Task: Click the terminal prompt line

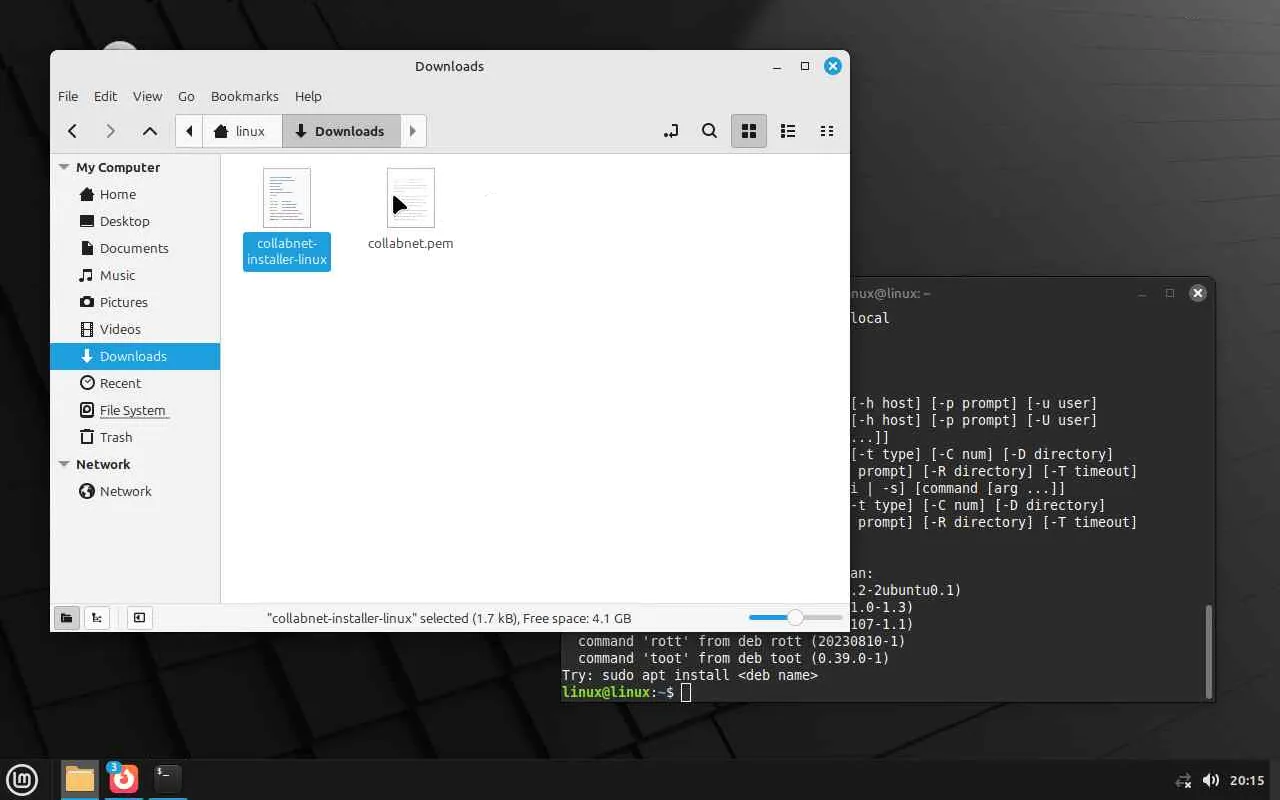Action: pyautogui.click(x=626, y=692)
